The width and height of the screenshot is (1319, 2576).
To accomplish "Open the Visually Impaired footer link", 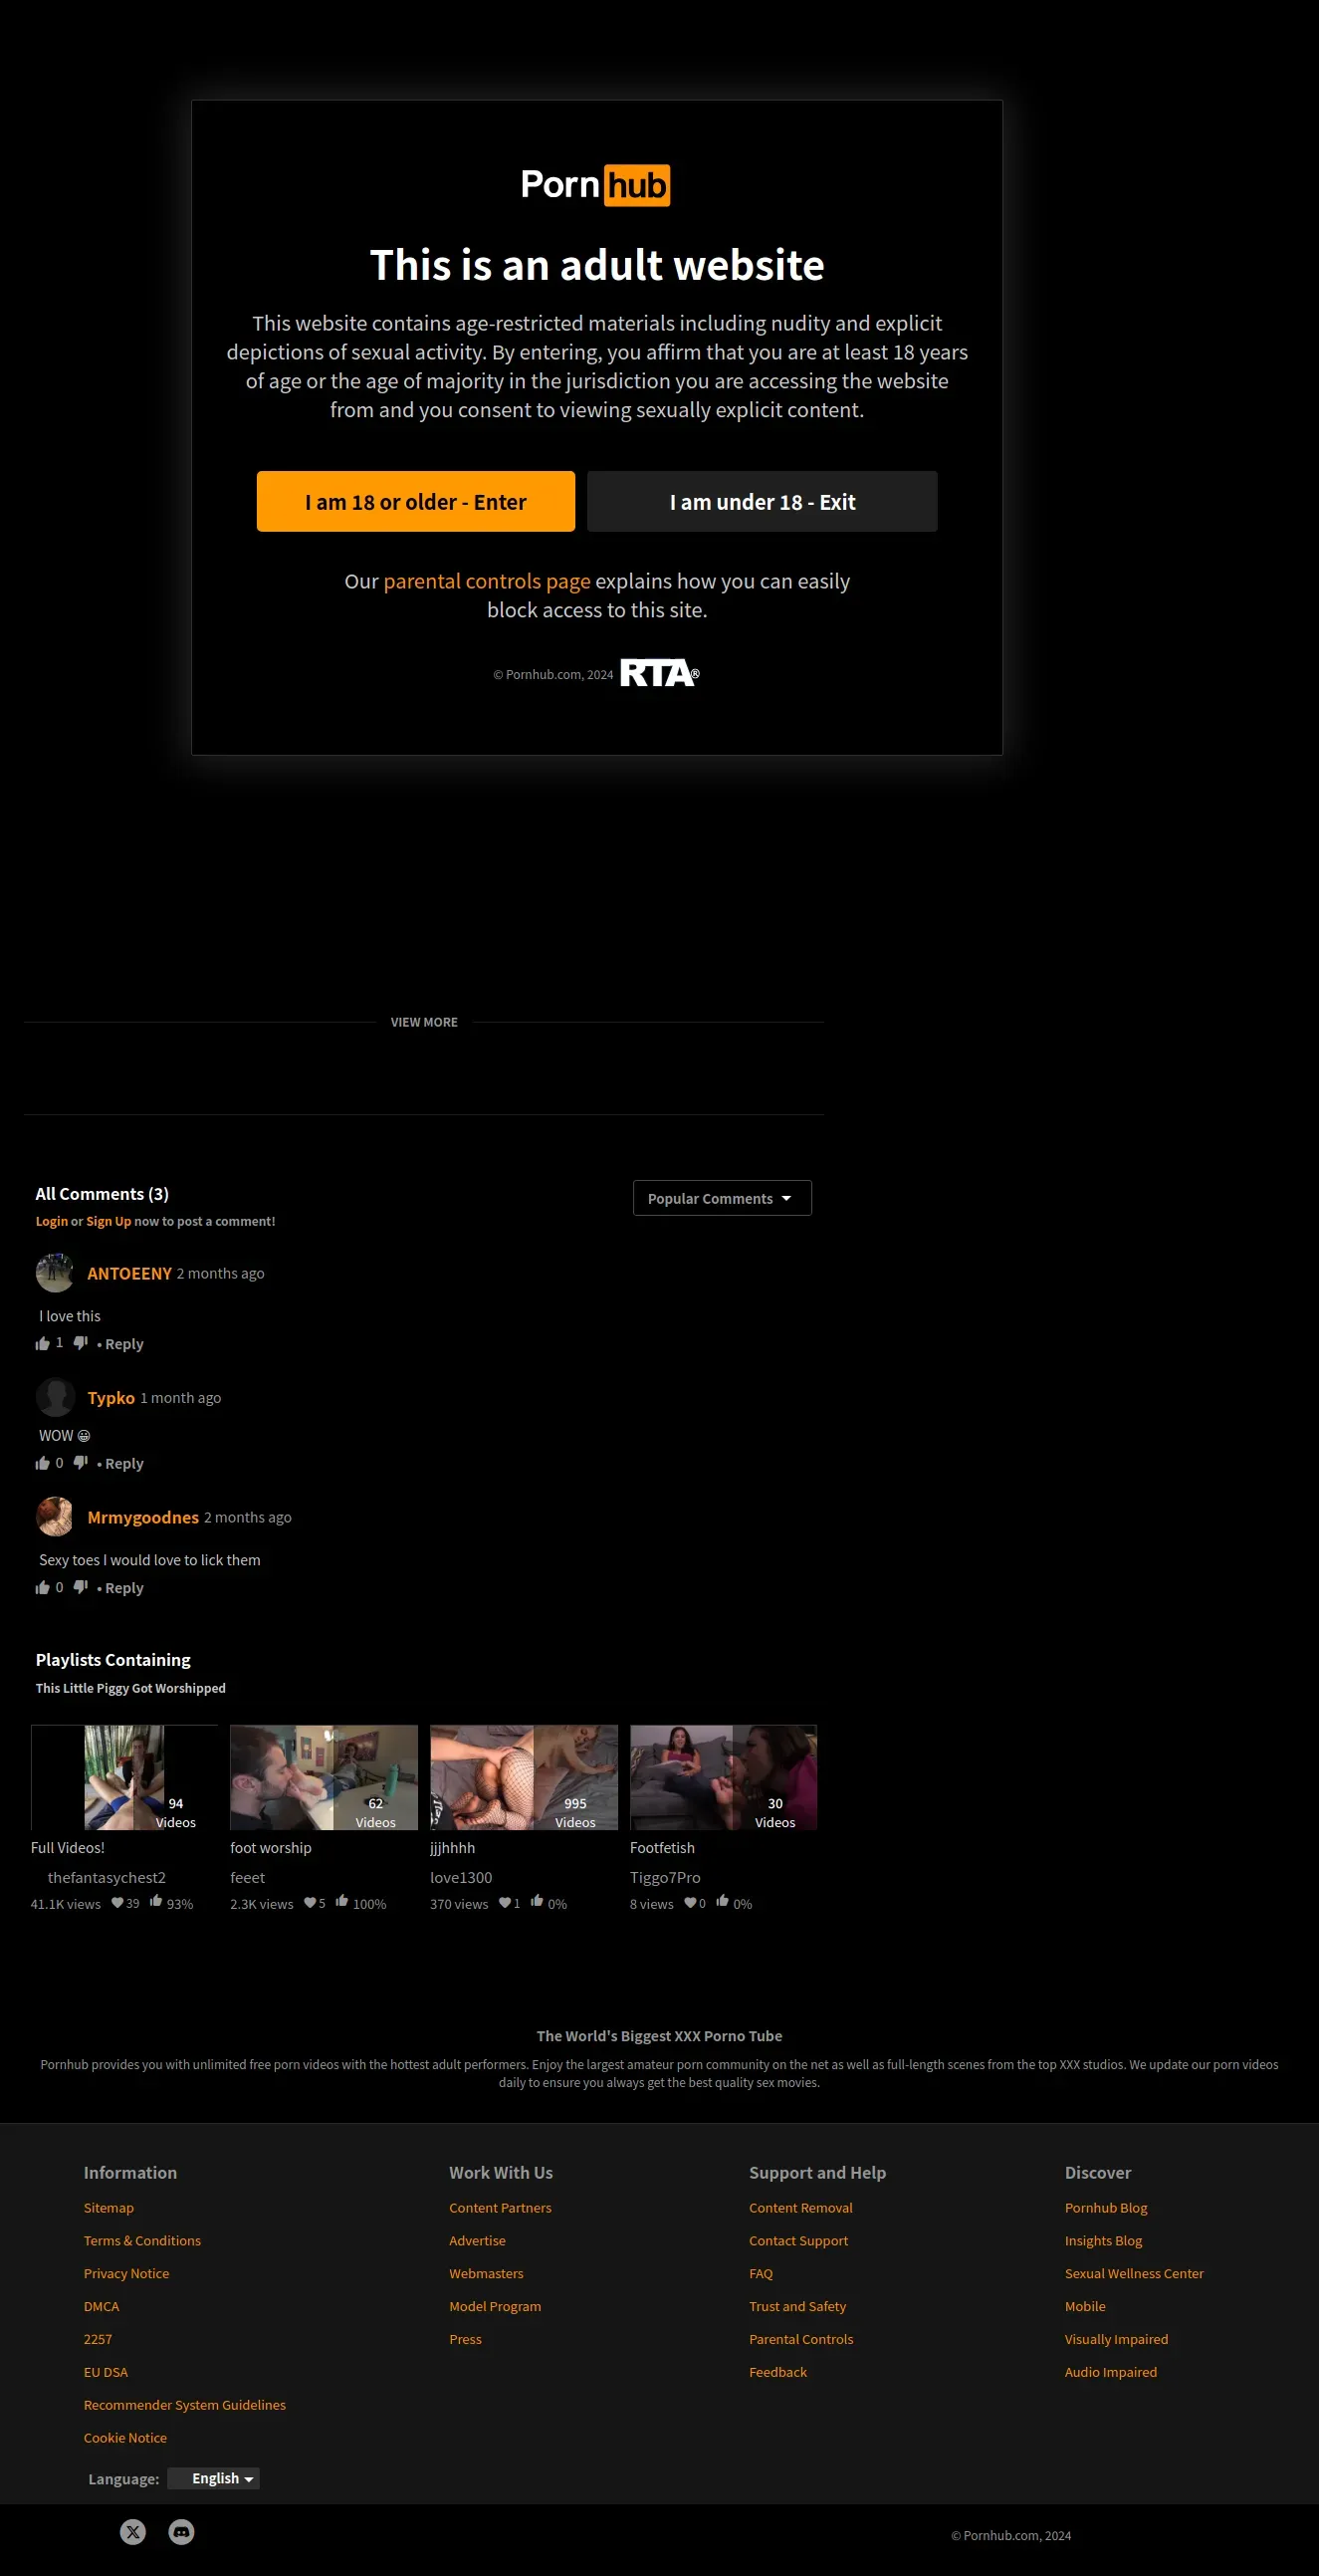I will (1116, 2339).
